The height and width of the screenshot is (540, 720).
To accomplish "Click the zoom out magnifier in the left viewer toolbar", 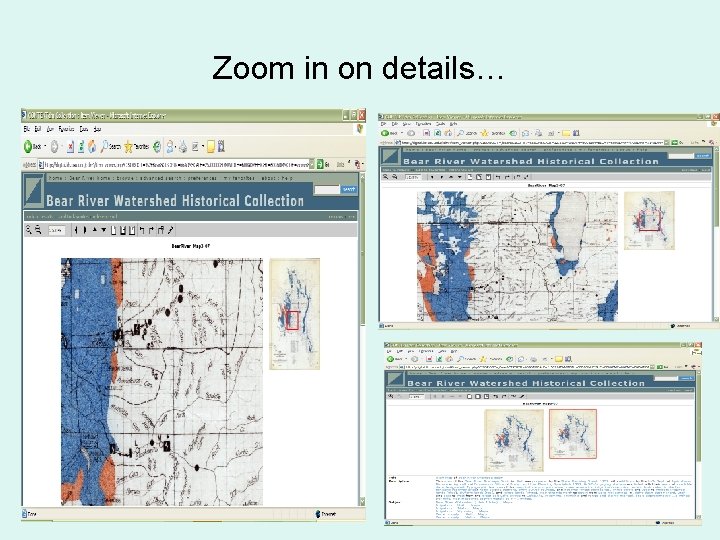I will tap(38, 230).
